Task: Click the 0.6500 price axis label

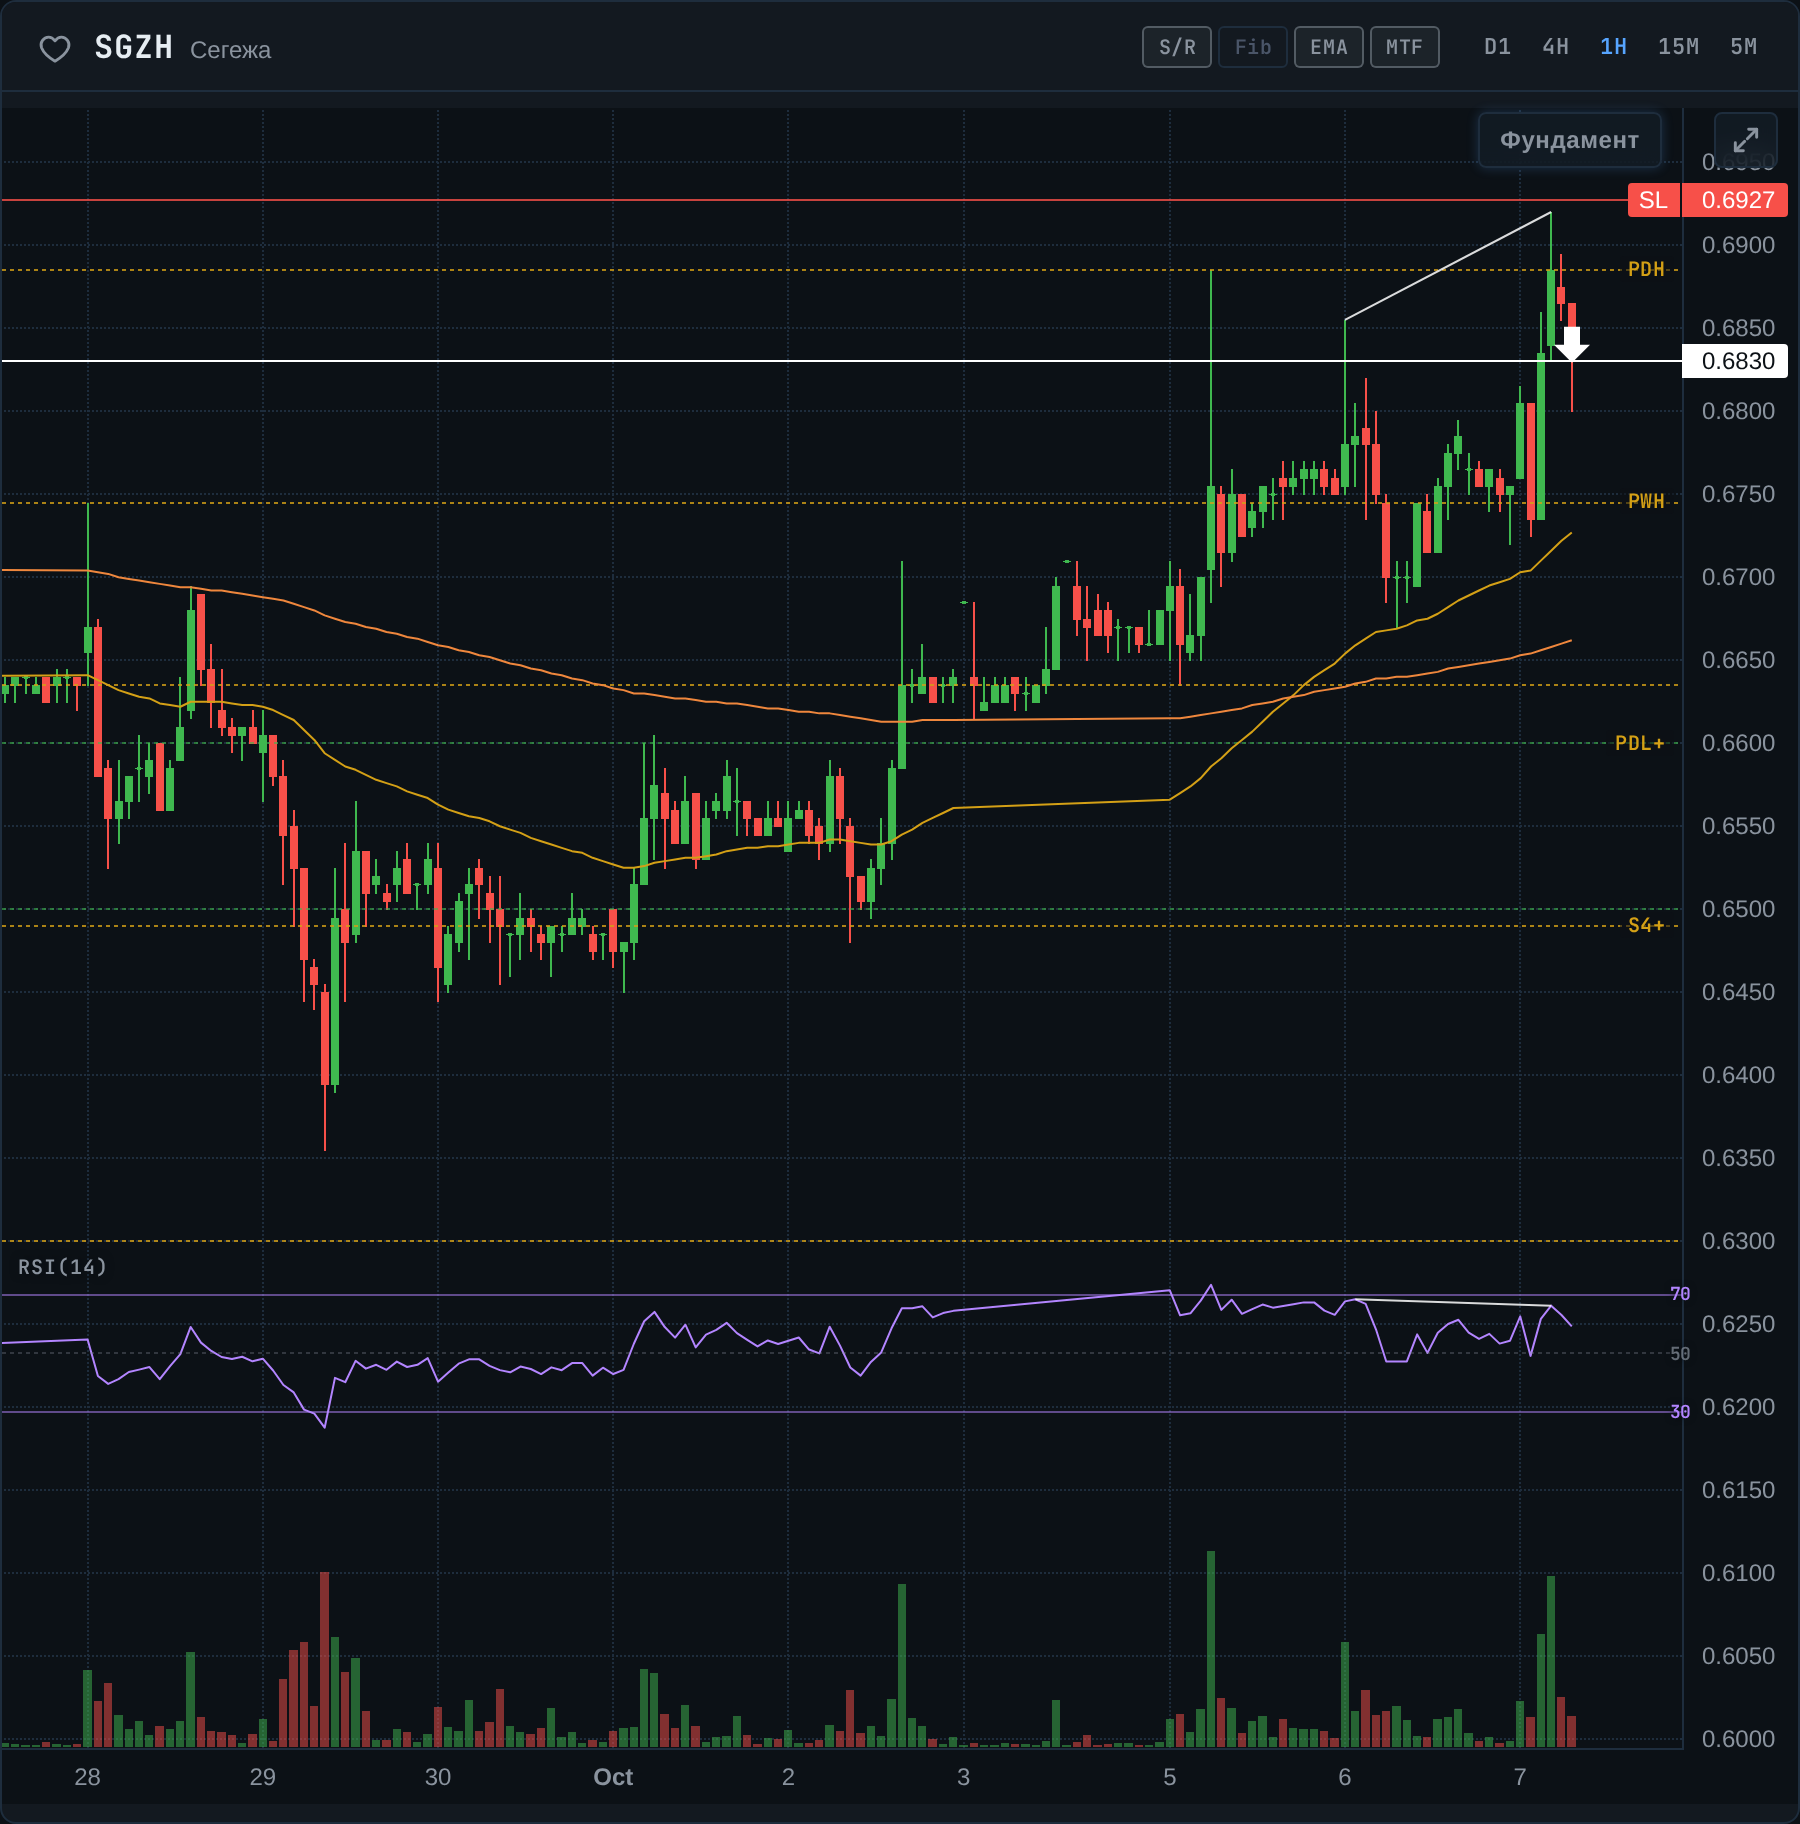Action: (x=1738, y=909)
